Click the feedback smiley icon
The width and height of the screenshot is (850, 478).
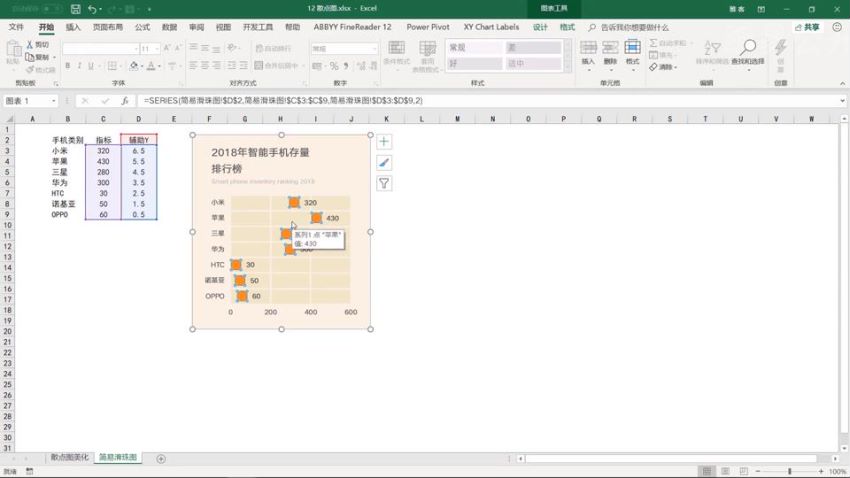pyautogui.click(x=837, y=27)
